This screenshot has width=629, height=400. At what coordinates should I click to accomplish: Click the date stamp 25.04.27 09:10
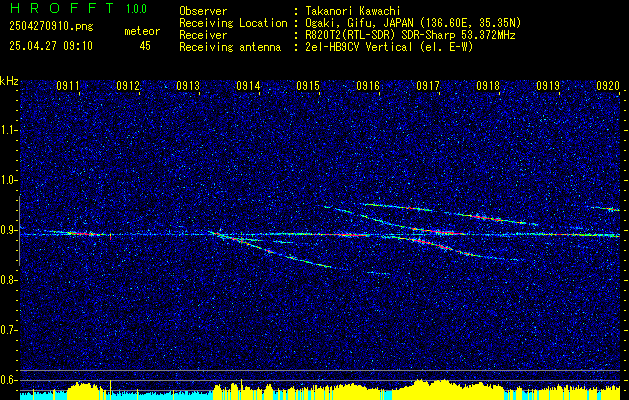[x=51, y=46]
